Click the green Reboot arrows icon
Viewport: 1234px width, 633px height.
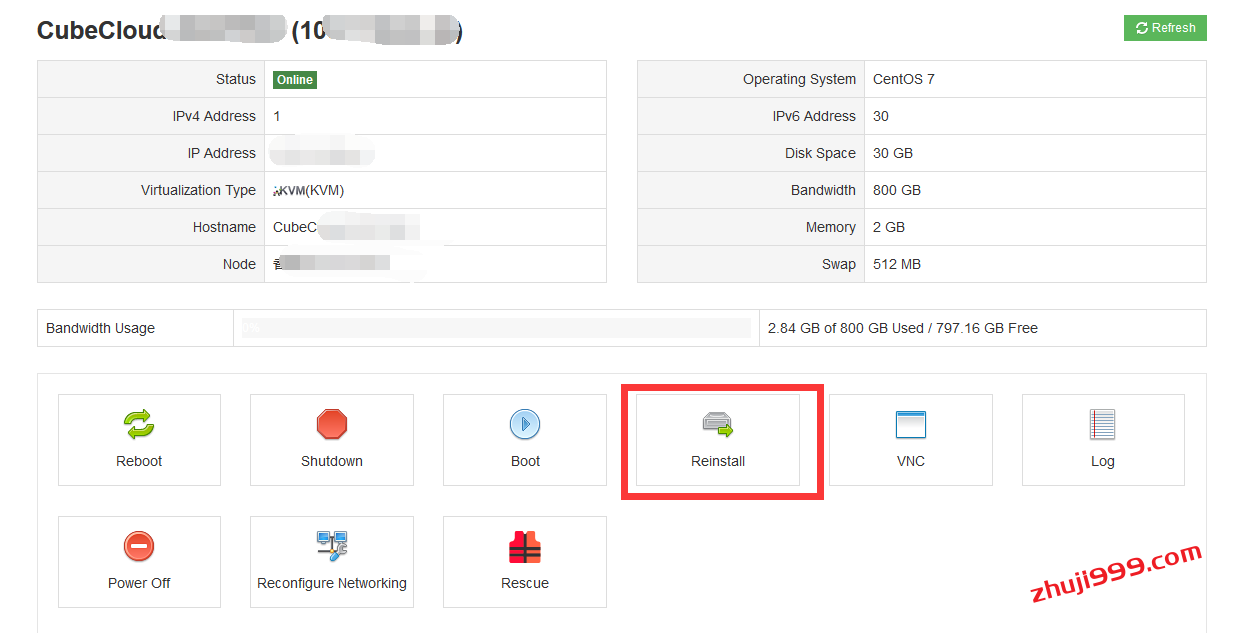coord(139,425)
